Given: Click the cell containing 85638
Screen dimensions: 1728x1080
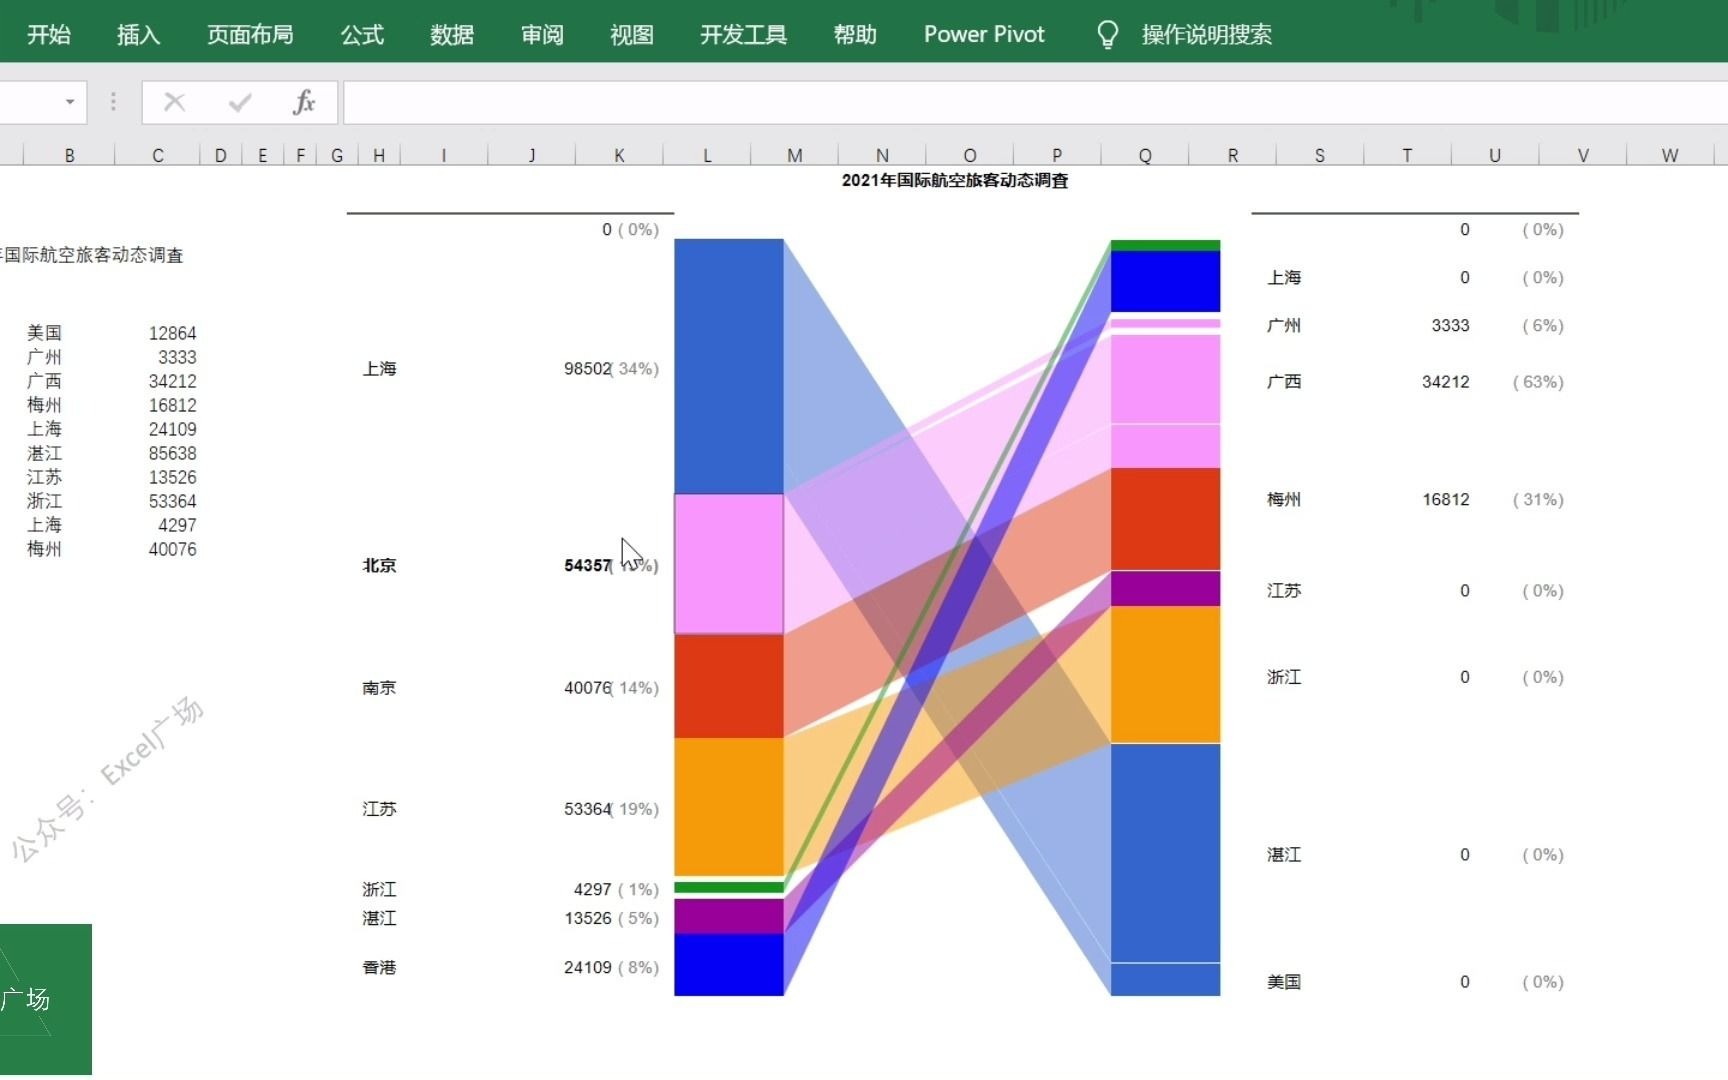Looking at the screenshot, I should 172,453.
